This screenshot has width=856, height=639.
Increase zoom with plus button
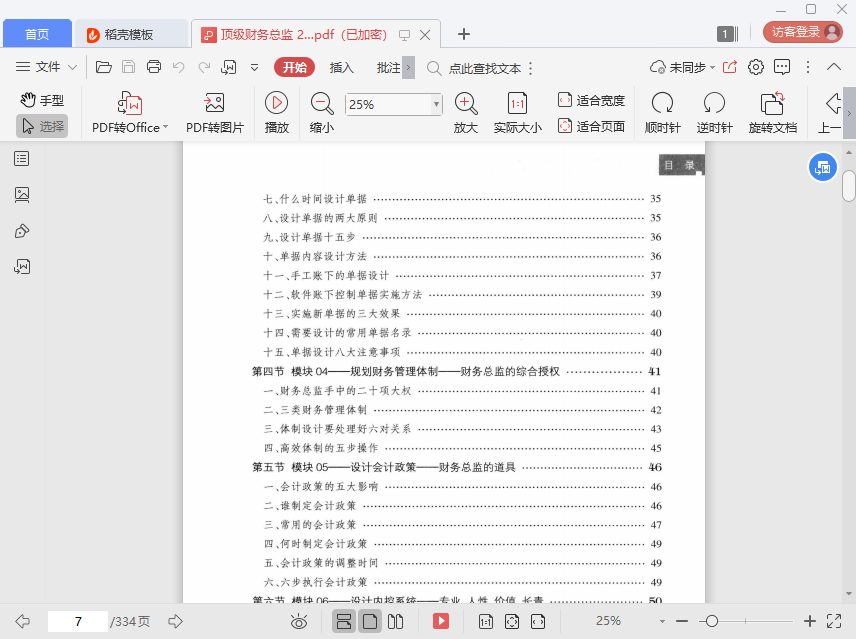click(810, 621)
